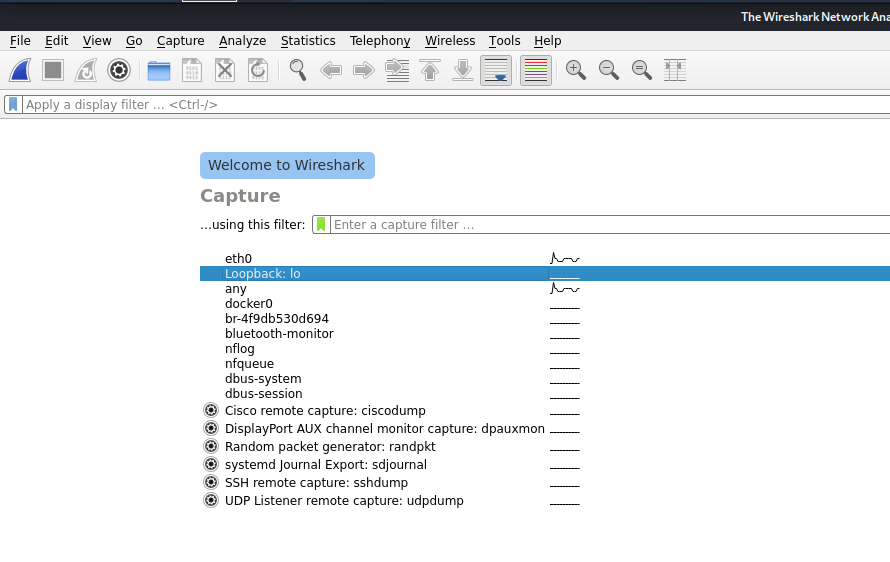Image resolution: width=890 pixels, height=562 pixels.
Task: Open Cisco remote capture settings gear
Action: click(211, 411)
